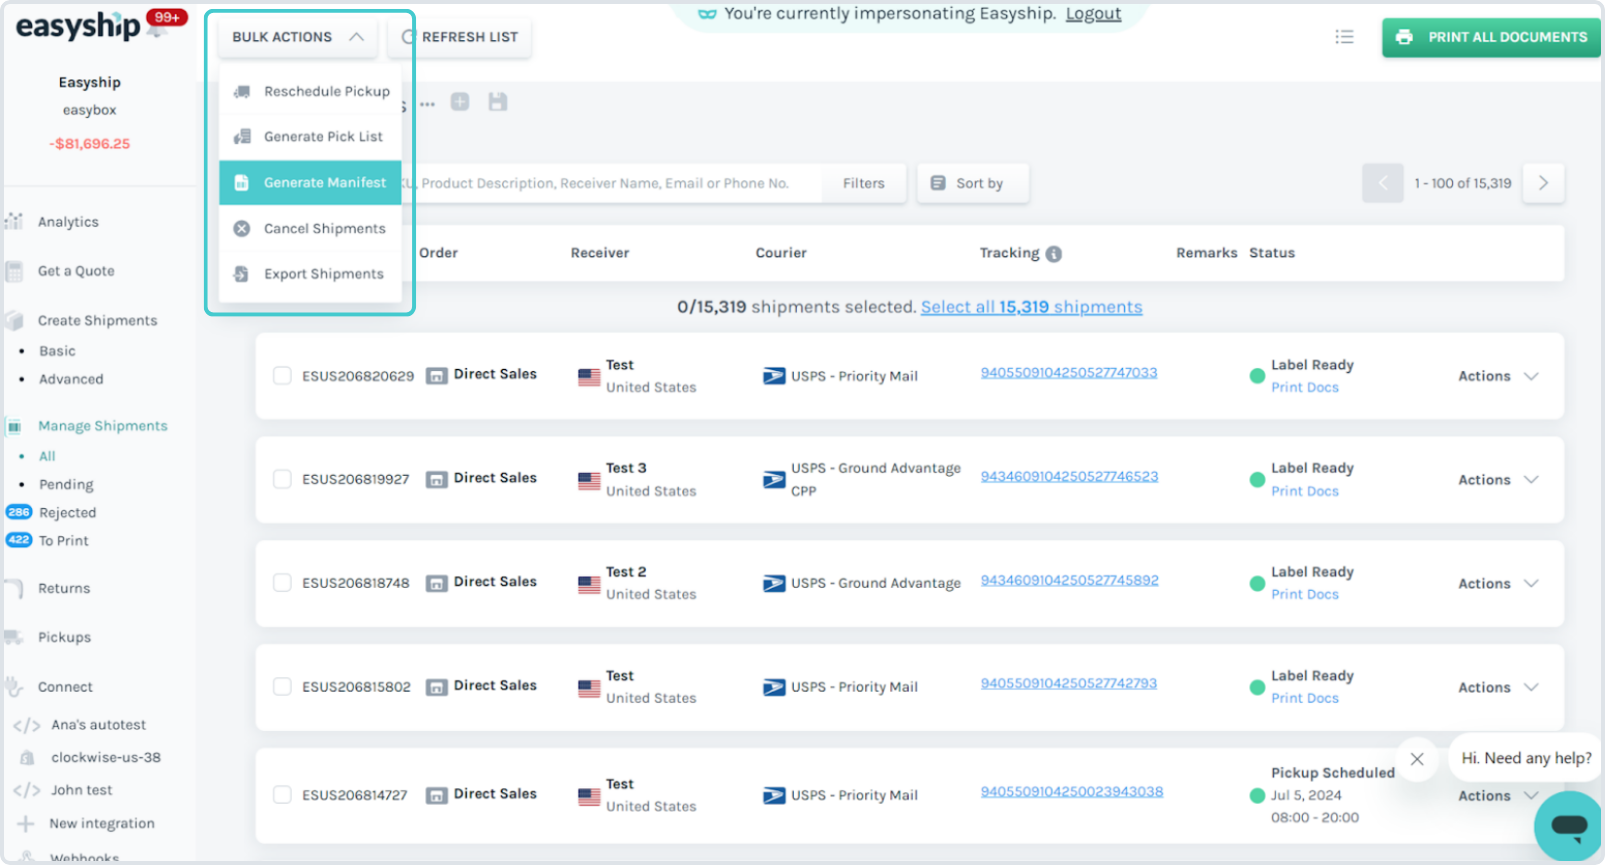The height and width of the screenshot is (865, 1605).
Task: Click Select all 15,319 shipments link
Action: [x=1031, y=307]
